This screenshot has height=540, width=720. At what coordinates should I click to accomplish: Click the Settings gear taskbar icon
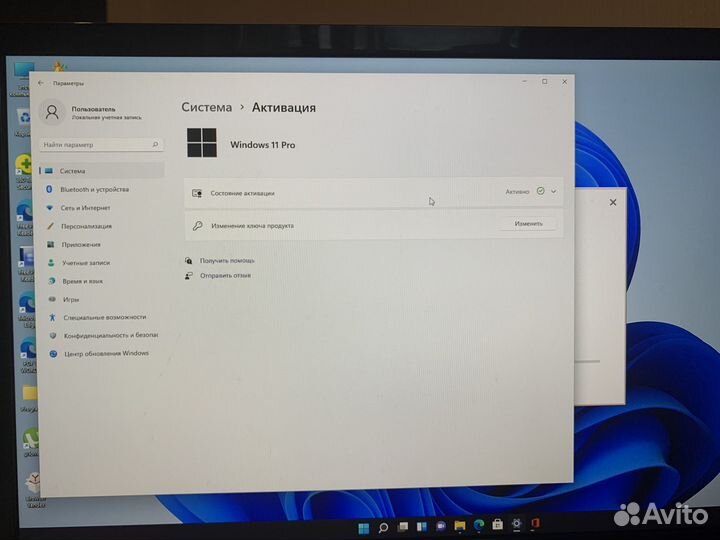click(x=516, y=523)
